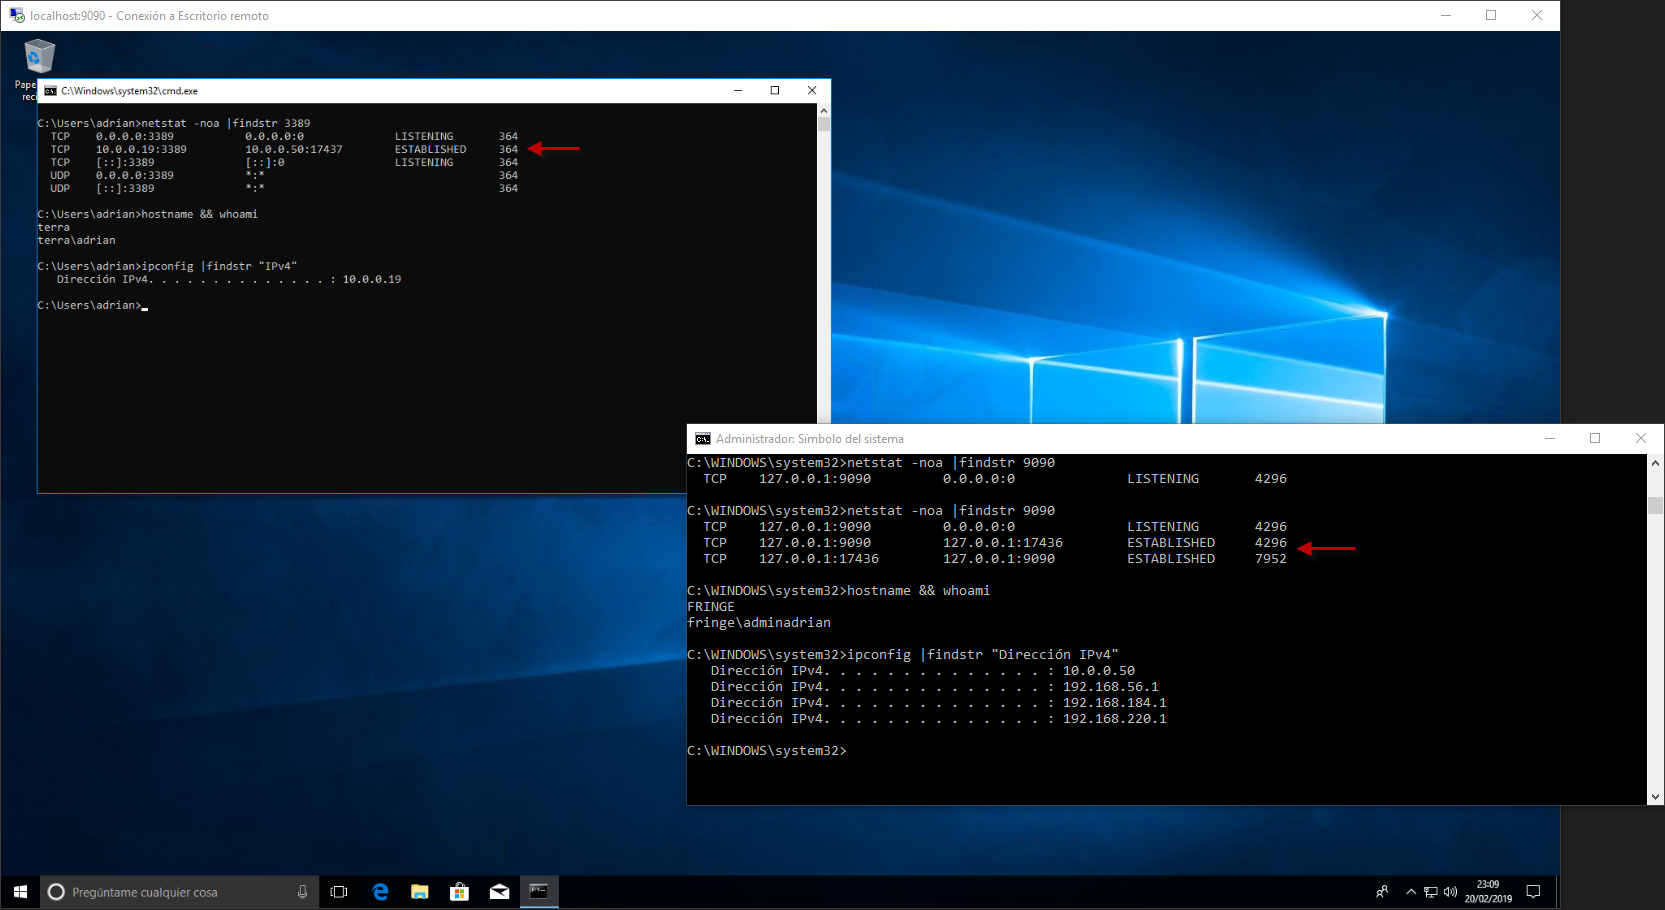The width and height of the screenshot is (1665, 910).
Task: Open the volume control tray icon
Action: click(x=1450, y=892)
